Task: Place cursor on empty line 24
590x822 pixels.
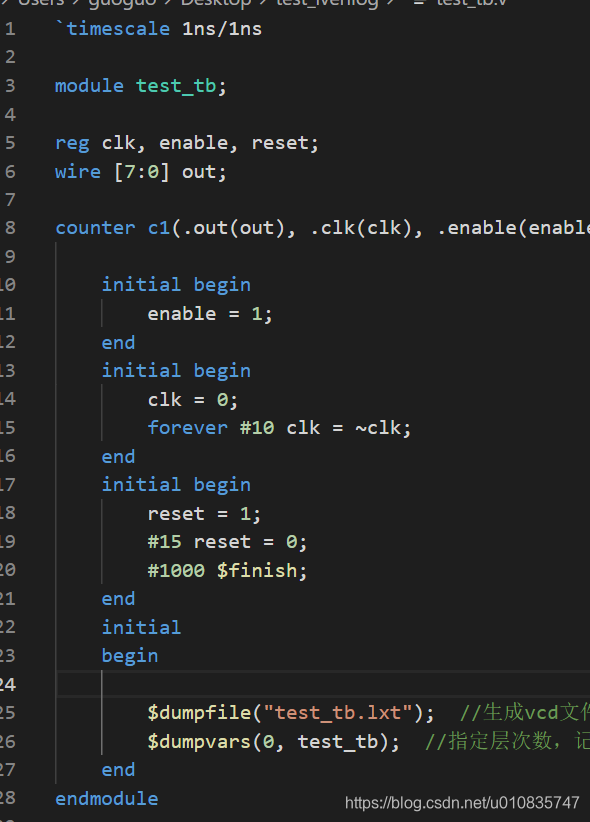Action: pyautogui.click(x=323, y=684)
